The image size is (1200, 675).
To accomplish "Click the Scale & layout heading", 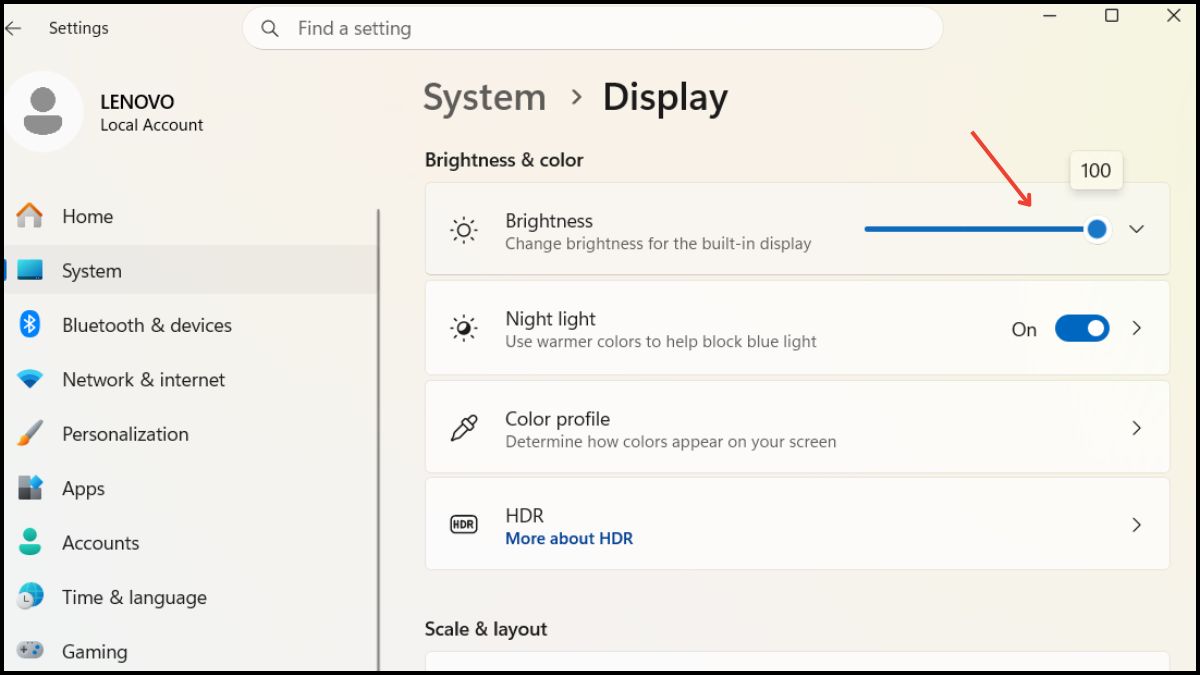I will click(x=486, y=629).
